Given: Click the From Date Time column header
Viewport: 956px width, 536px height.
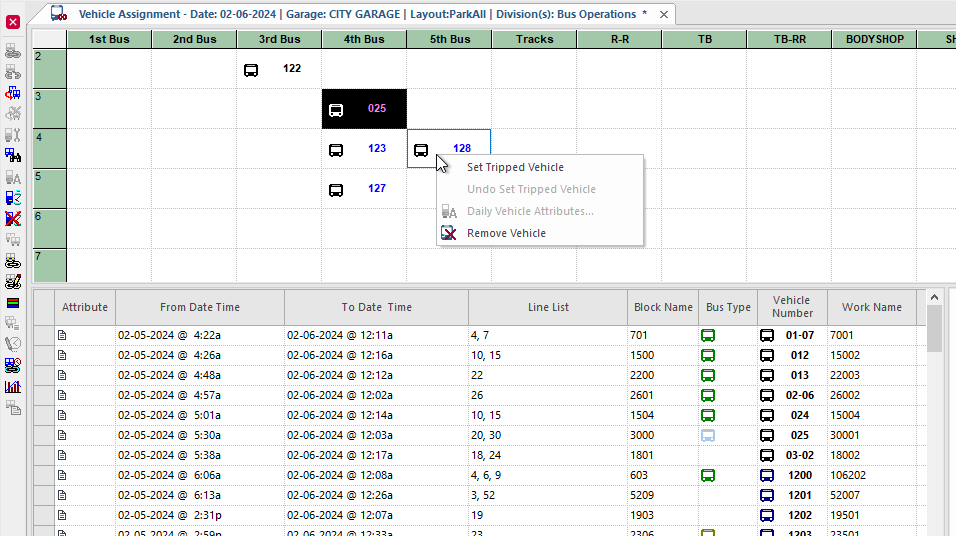Looking at the screenshot, I should click(200, 307).
